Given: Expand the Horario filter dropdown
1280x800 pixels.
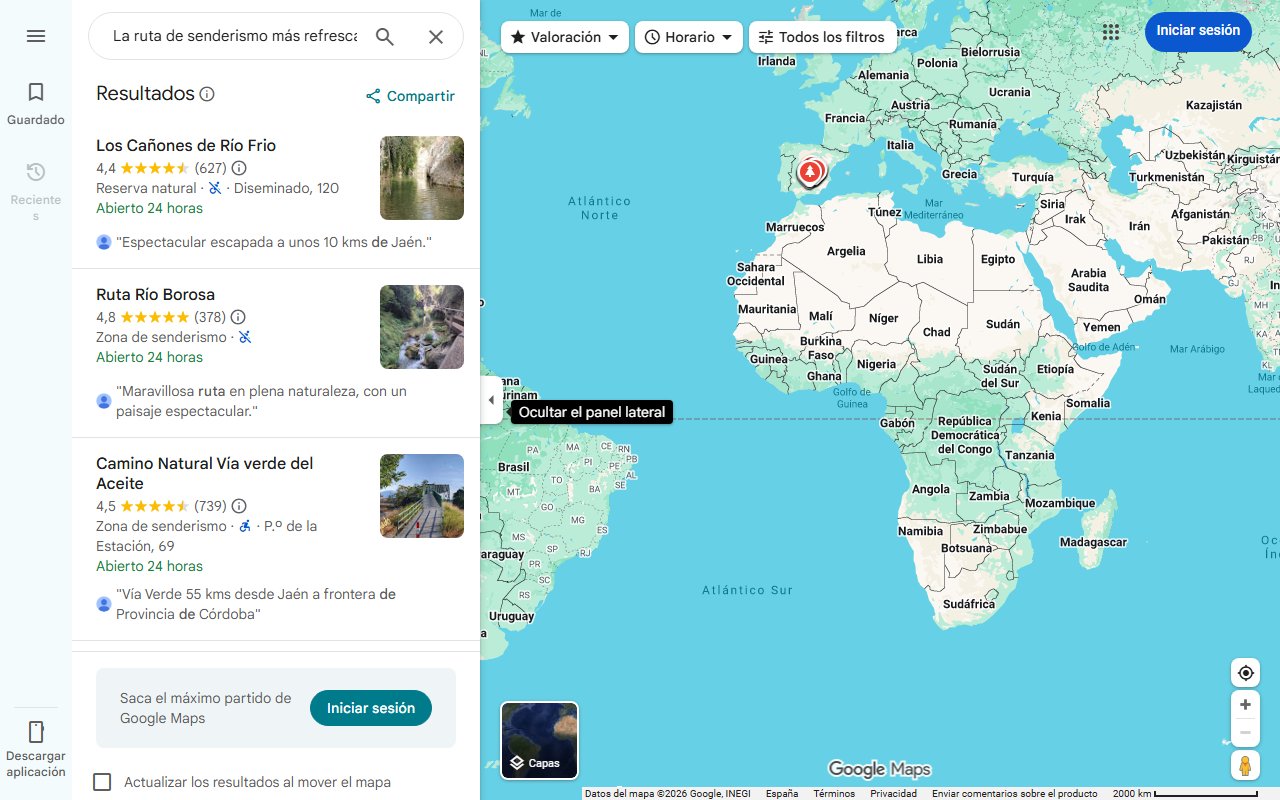Looking at the screenshot, I should 688,37.
